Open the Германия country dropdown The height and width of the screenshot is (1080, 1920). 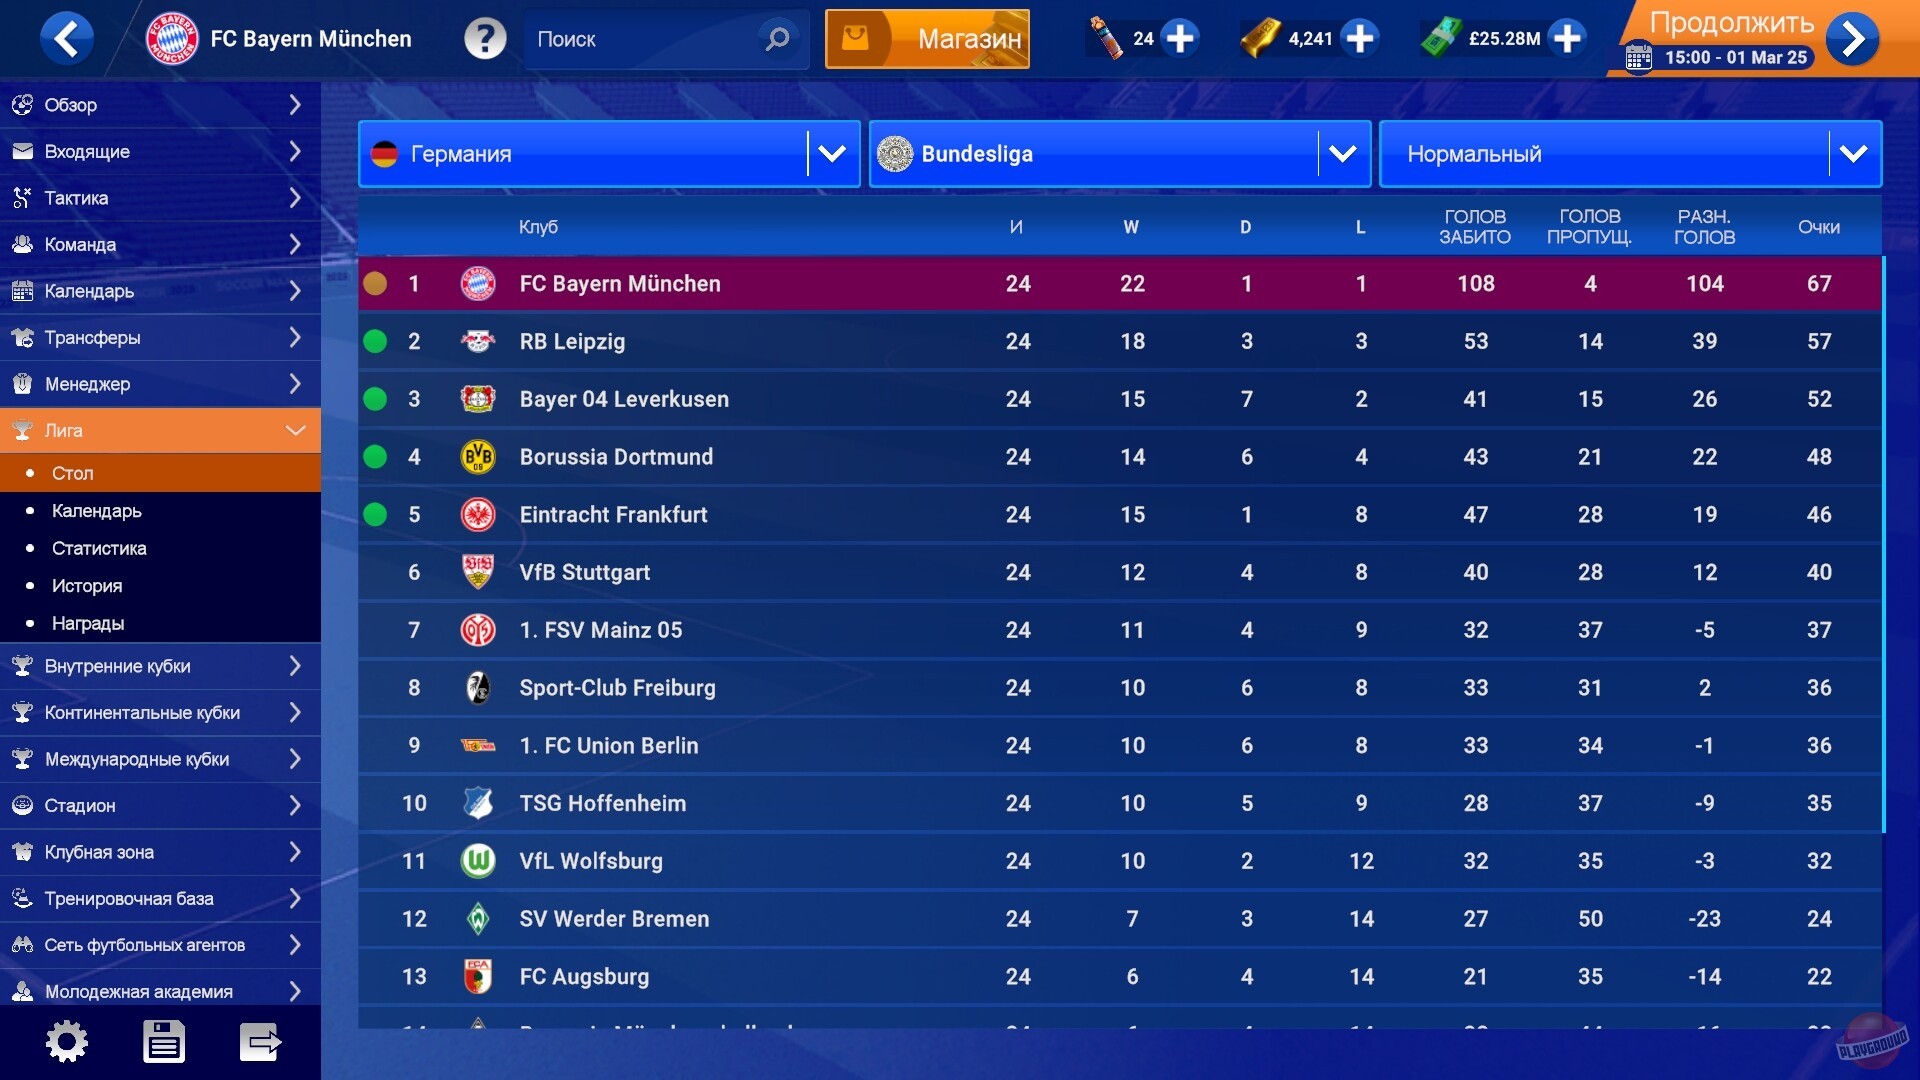(608, 154)
